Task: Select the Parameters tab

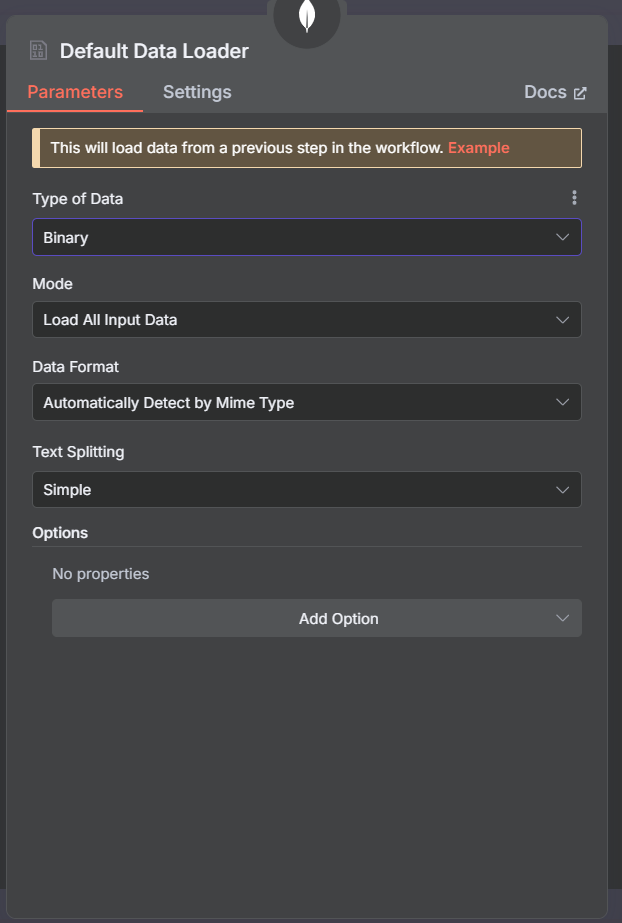Action: (x=75, y=92)
